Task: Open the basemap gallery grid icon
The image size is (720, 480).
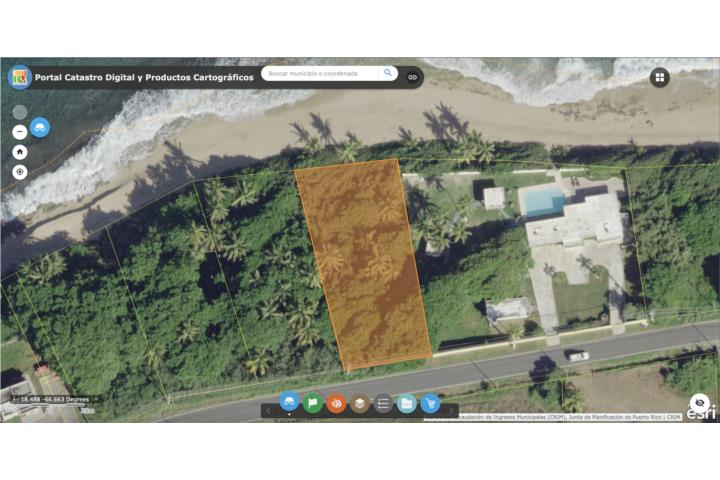Action: (659, 77)
